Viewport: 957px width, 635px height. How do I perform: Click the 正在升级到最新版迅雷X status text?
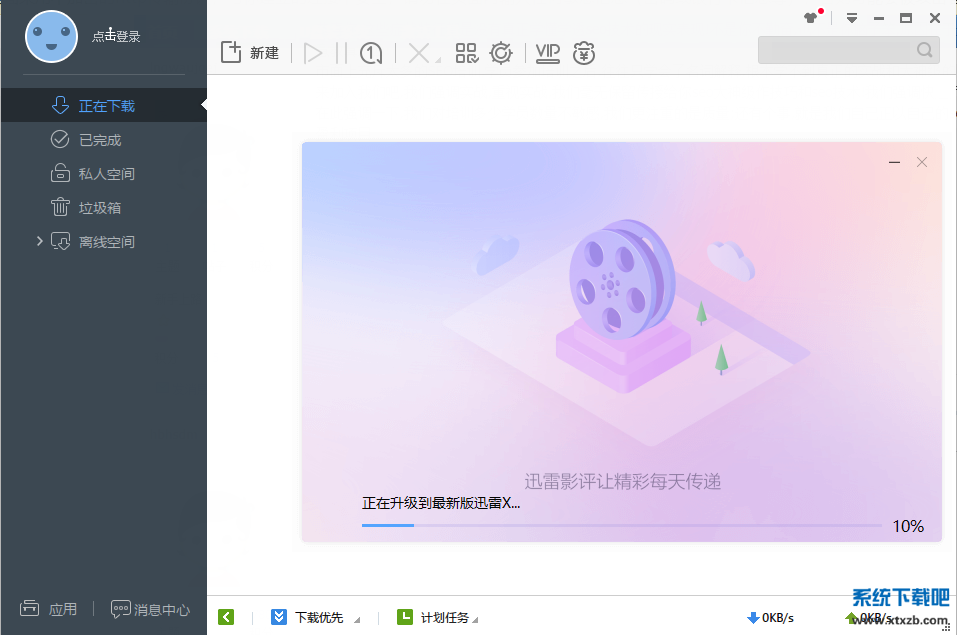441,503
